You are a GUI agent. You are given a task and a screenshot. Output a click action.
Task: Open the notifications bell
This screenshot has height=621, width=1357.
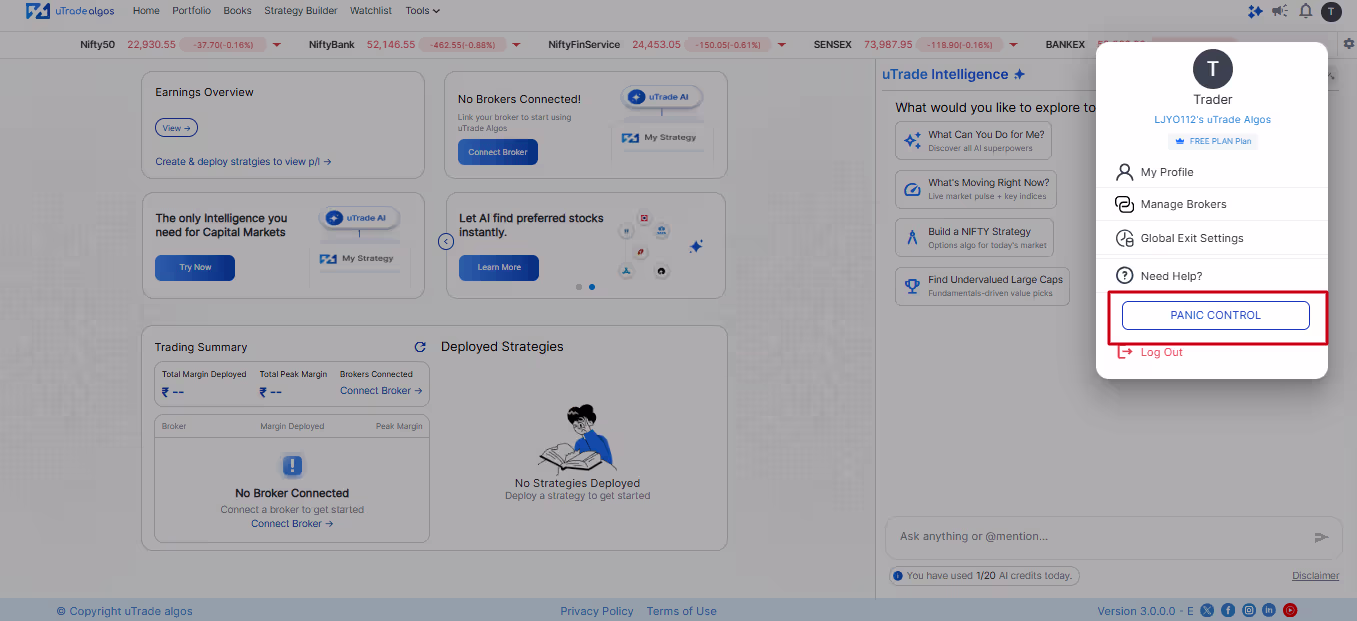1305,11
